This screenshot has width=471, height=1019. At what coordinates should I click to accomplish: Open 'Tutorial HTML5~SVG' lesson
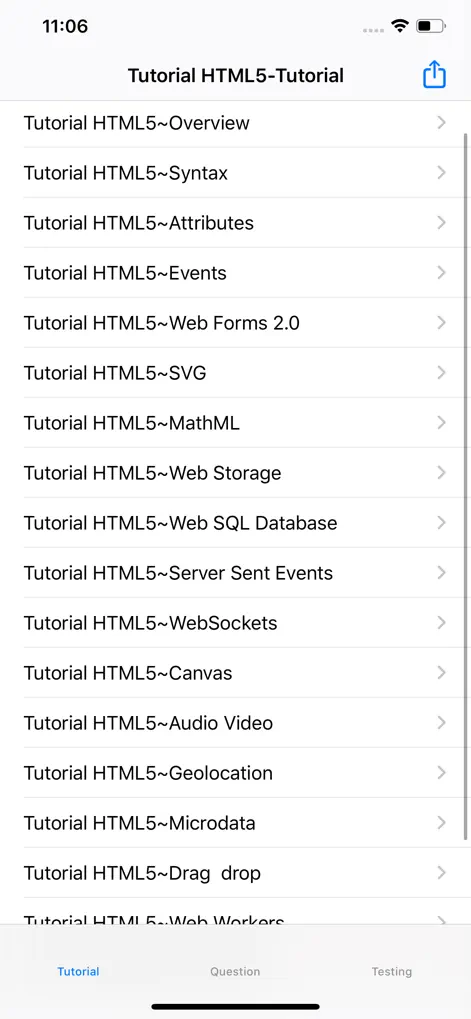click(x=235, y=372)
